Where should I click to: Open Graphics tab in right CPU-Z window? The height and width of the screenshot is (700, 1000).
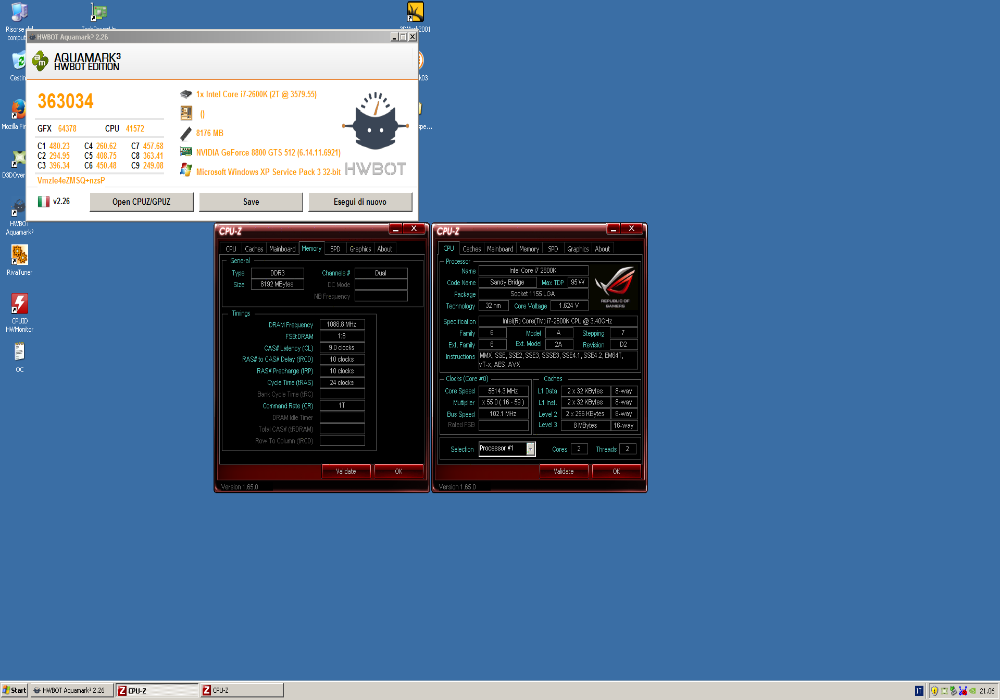(x=578, y=249)
